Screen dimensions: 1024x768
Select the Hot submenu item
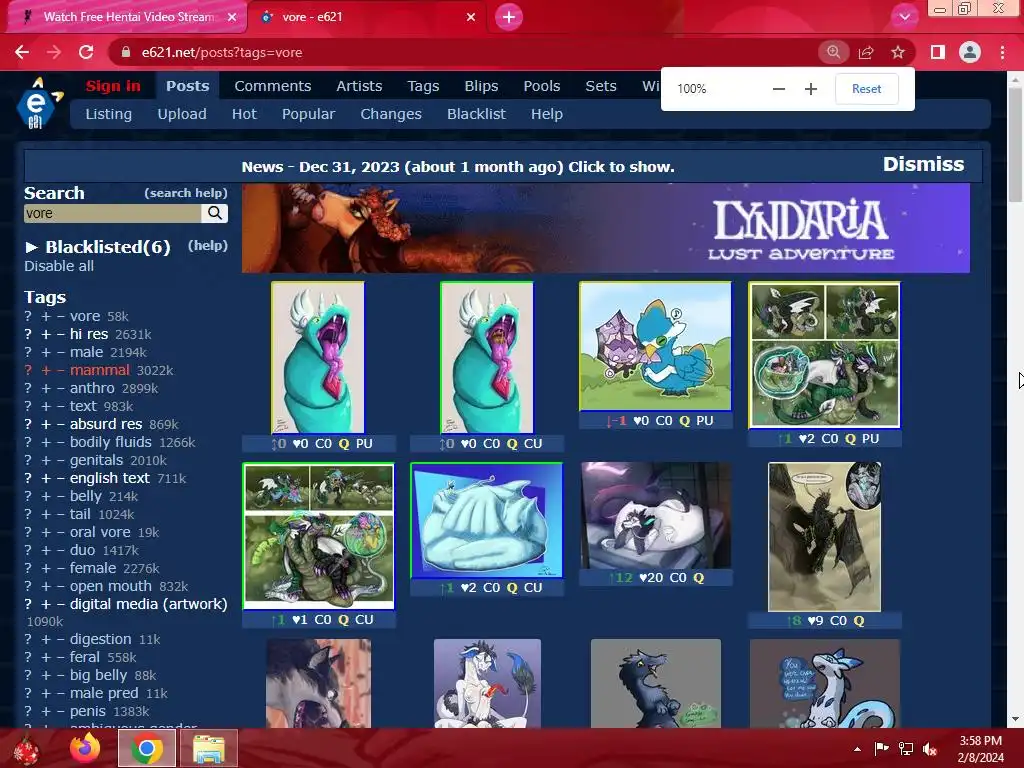tap(244, 114)
